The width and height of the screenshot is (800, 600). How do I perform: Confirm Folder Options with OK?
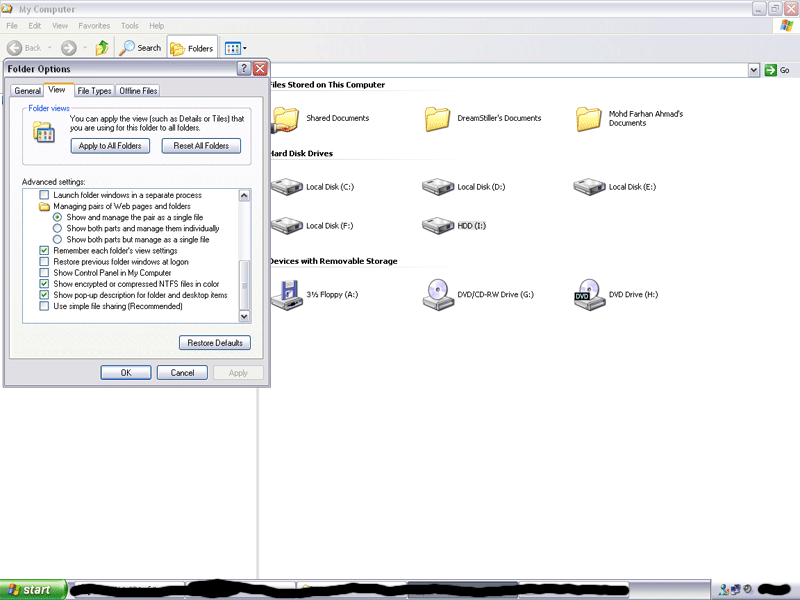[x=126, y=372]
